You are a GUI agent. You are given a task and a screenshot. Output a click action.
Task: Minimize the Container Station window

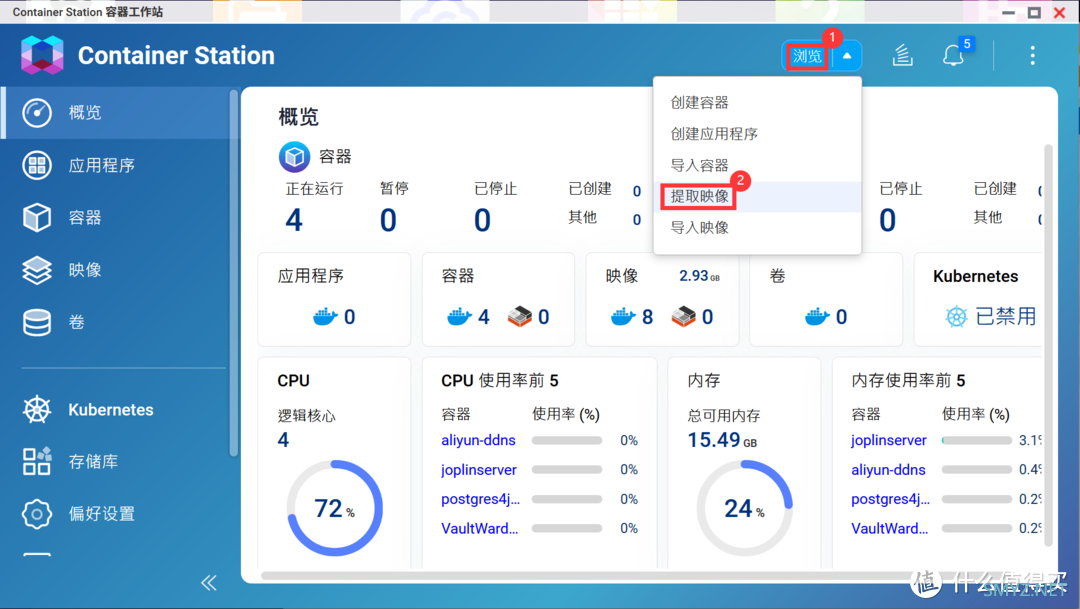1008,12
